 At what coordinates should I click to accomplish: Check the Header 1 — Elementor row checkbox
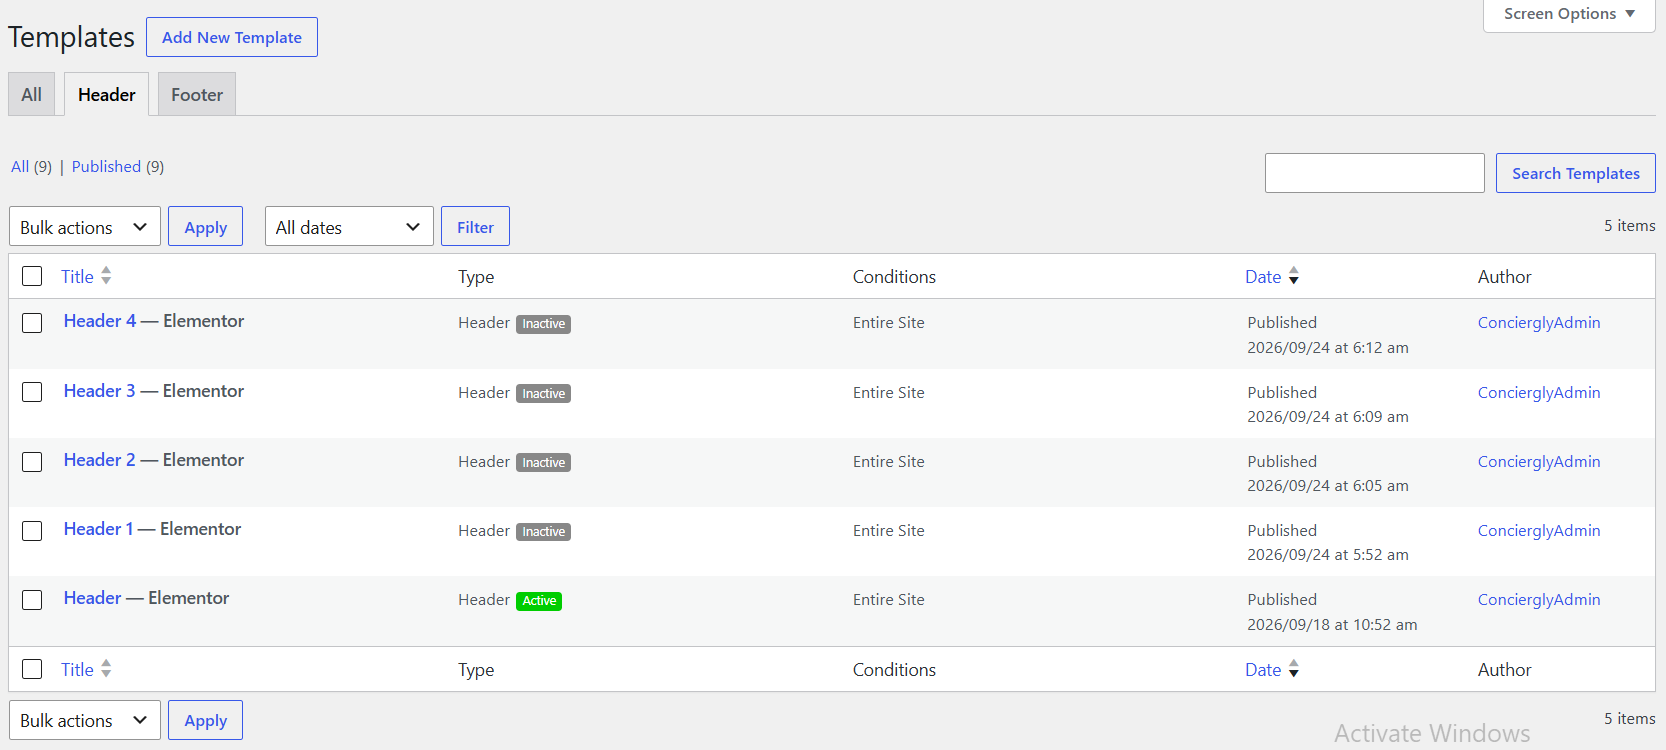[x=32, y=531]
